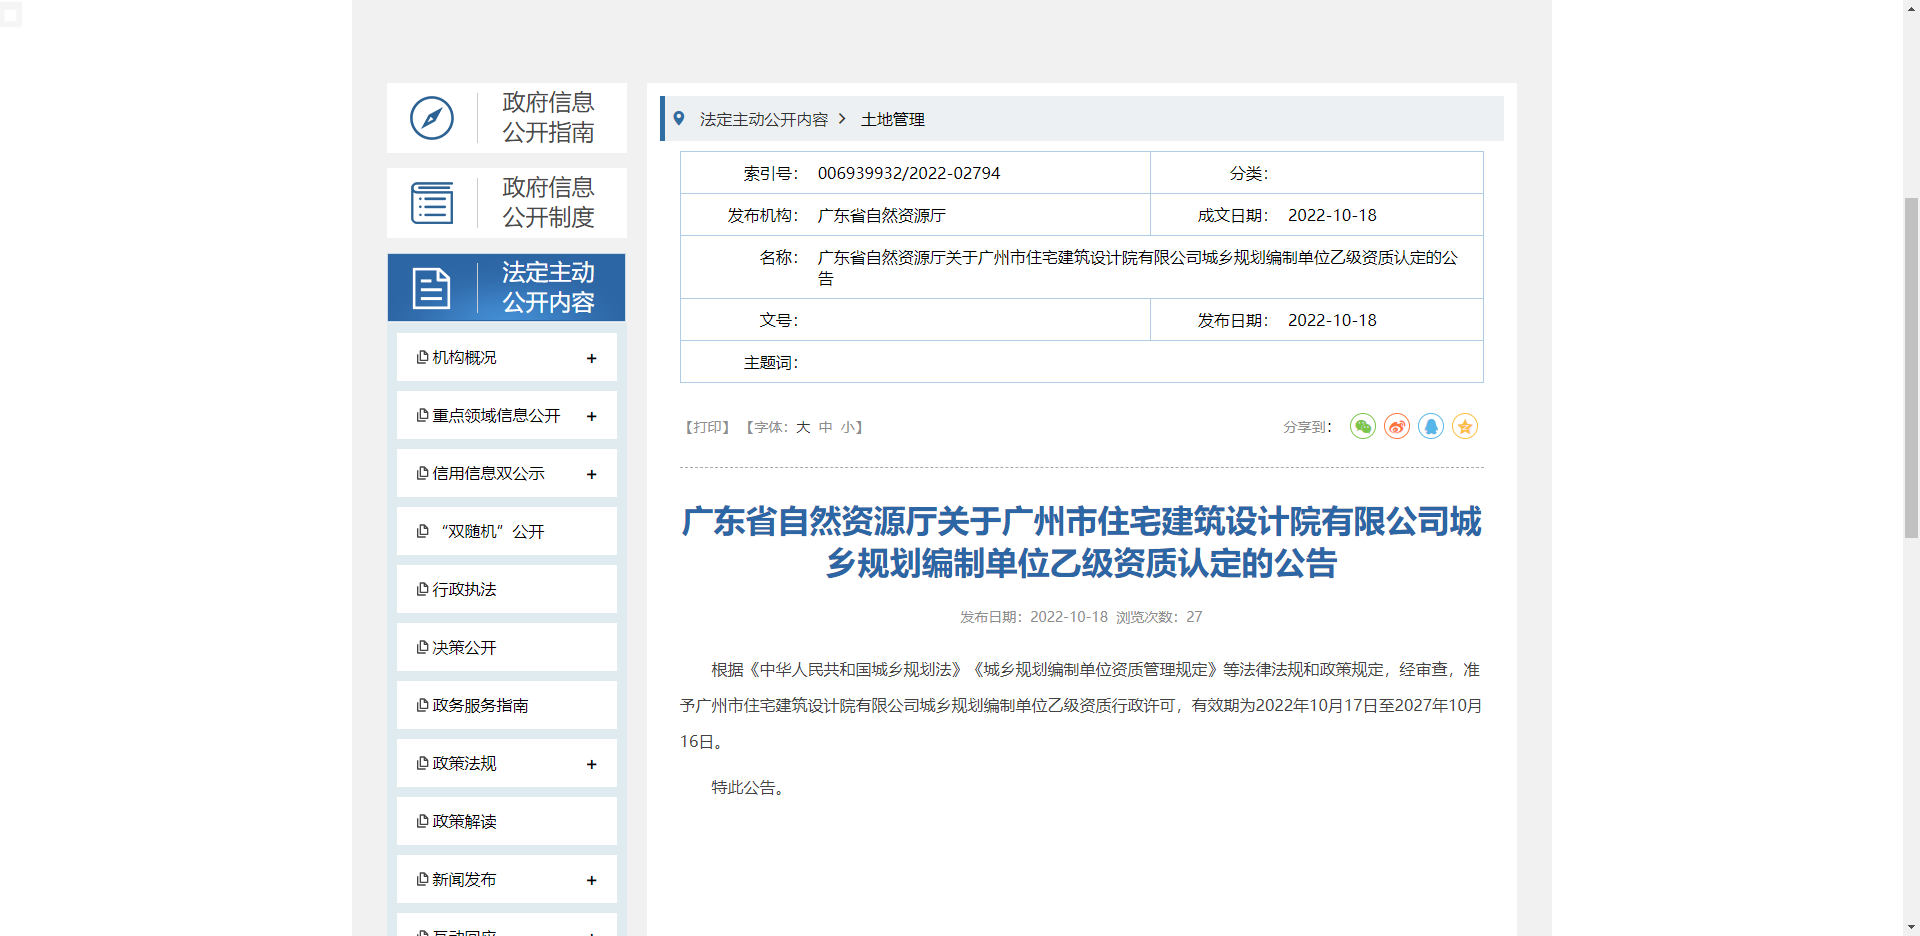This screenshot has height=936, width=1920.
Task: Click the compass icon for 政府信息公开指南
Action: click(x=432, y=118)
